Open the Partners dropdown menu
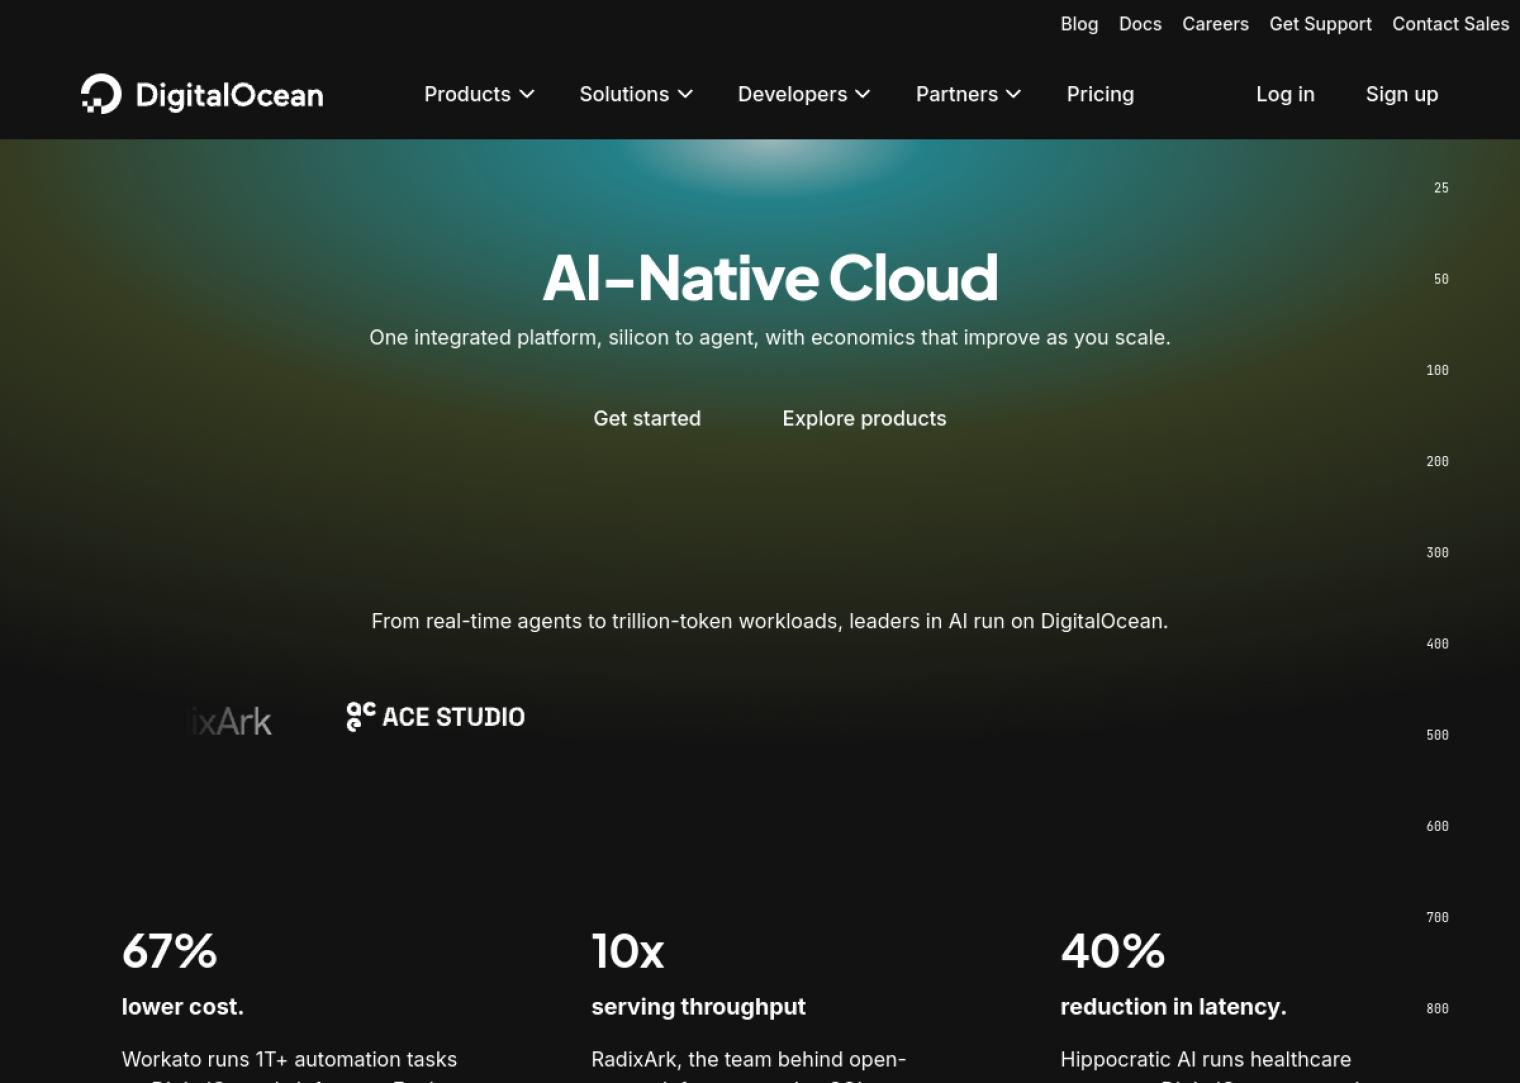The image size is (1520, 1083). coord(968,94)
